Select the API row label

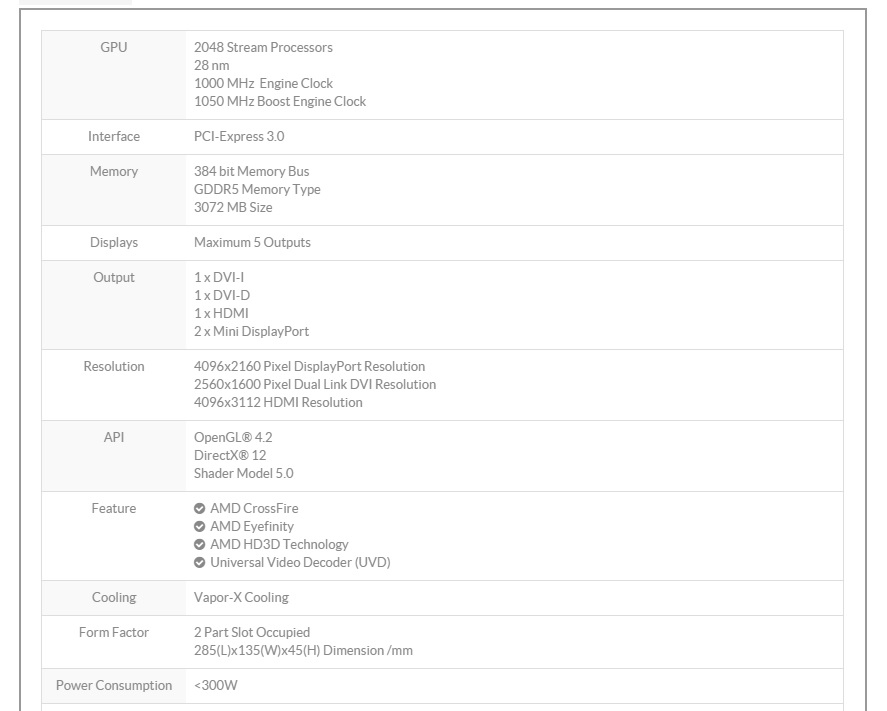click(x=114, y=438)
